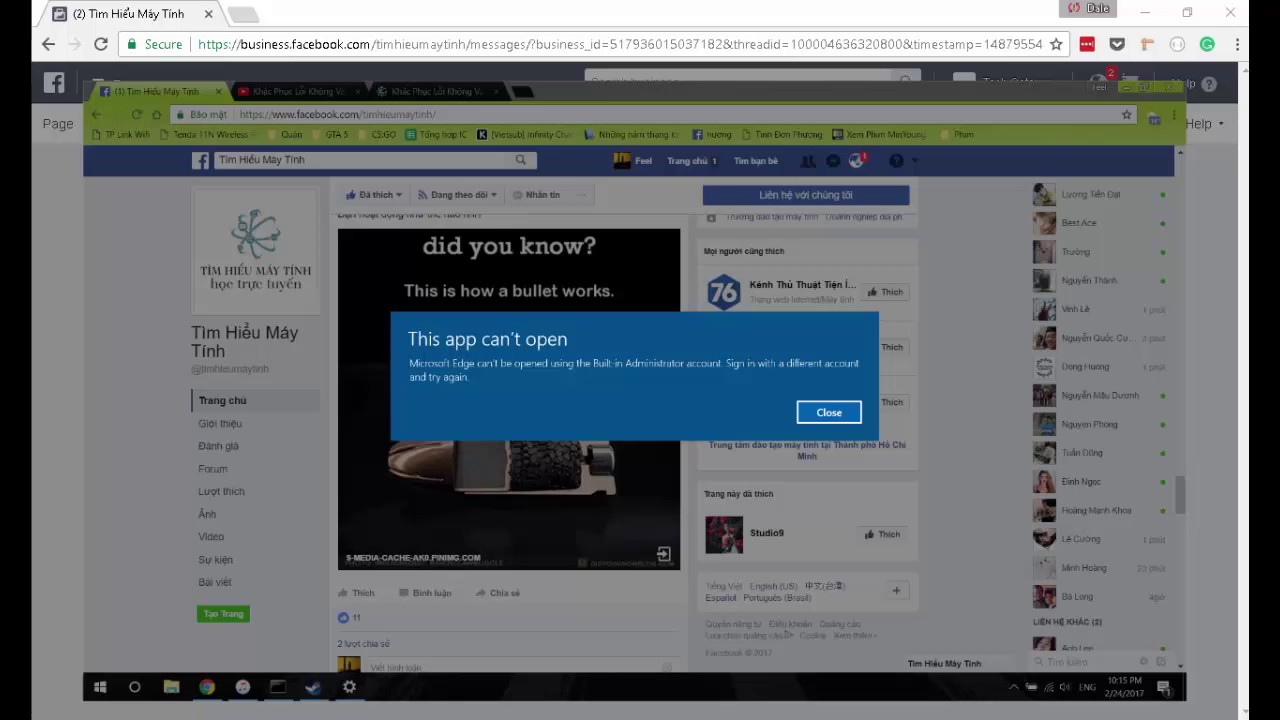Open a new Chrome tab

(243, 14)
